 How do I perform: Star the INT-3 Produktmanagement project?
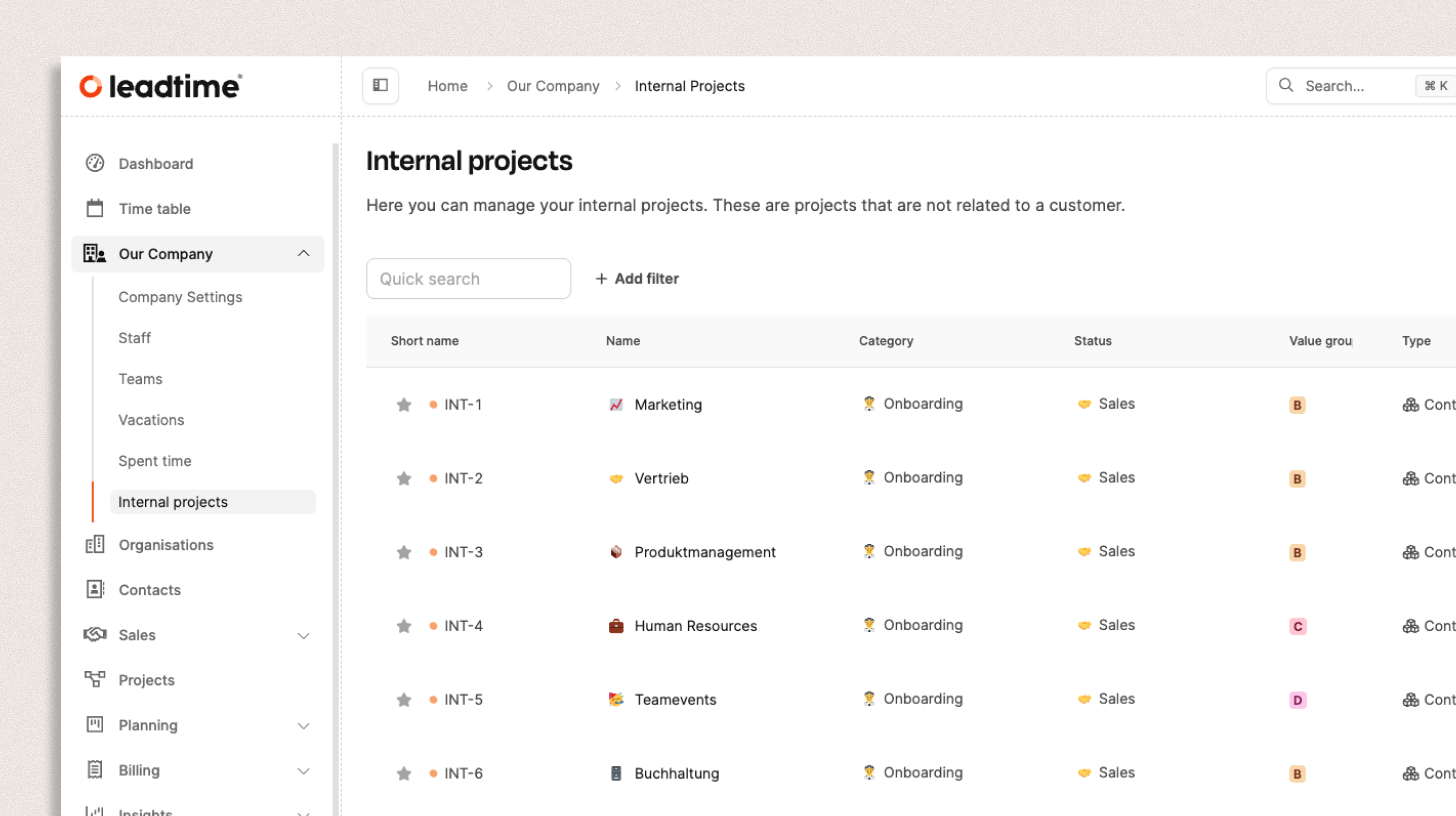pos(404,553)
